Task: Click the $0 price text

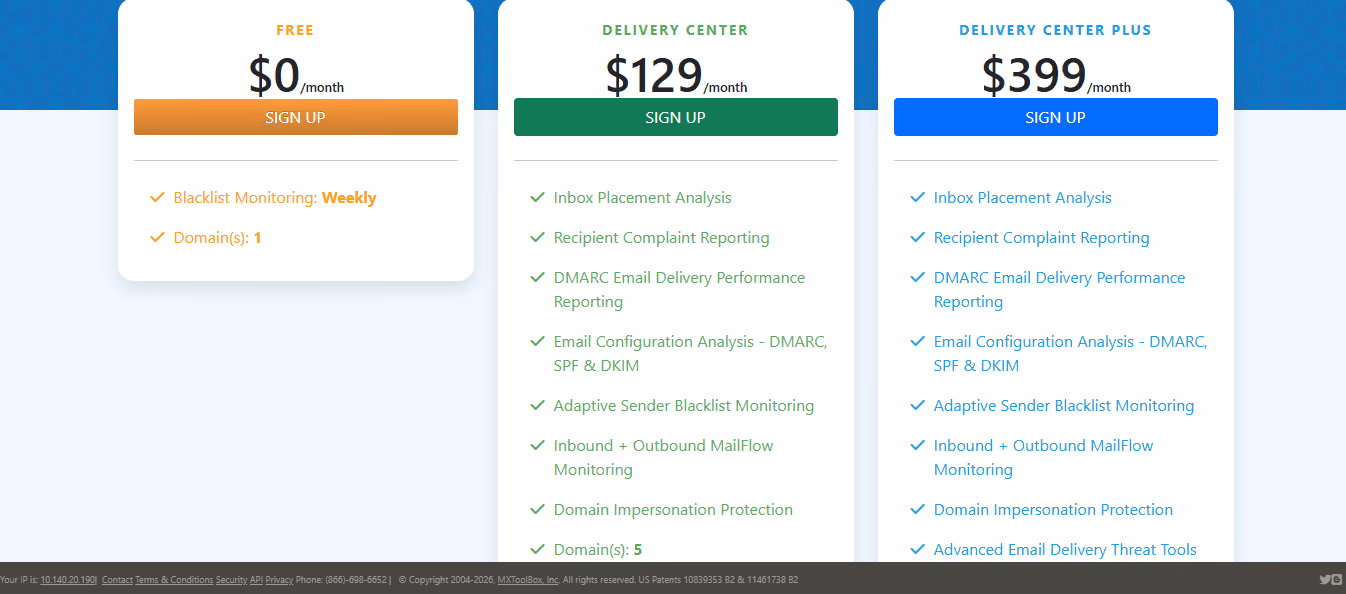Action: (274, 76)
